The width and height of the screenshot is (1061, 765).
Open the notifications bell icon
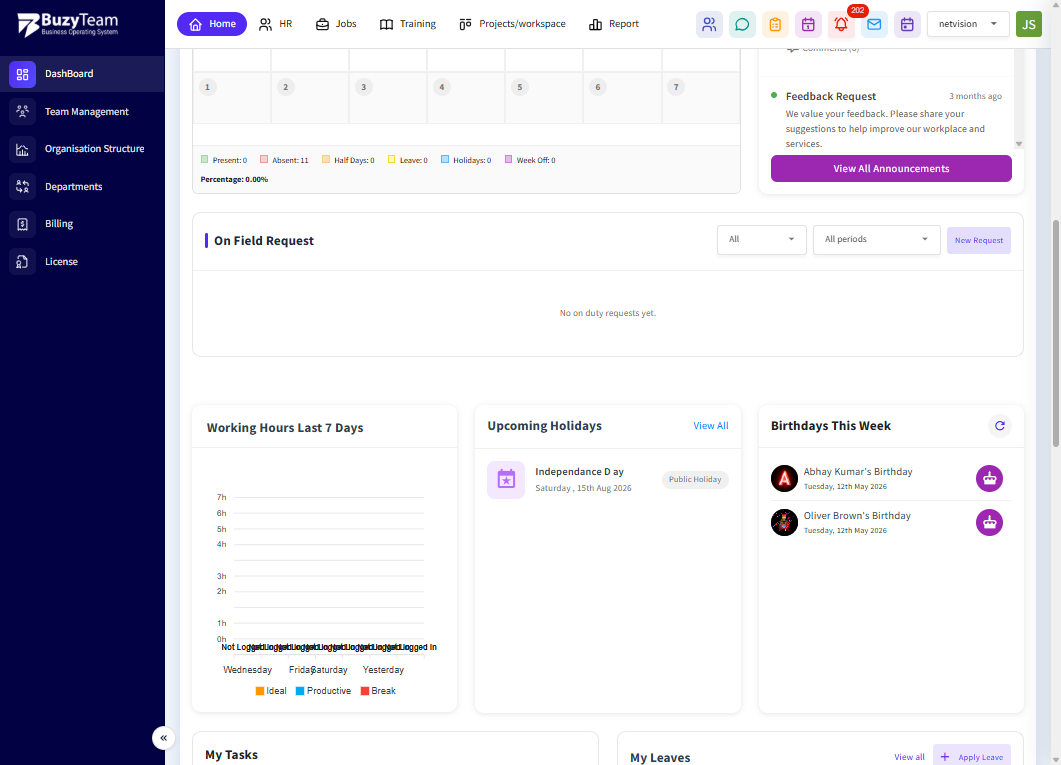(x=841, y=24)
